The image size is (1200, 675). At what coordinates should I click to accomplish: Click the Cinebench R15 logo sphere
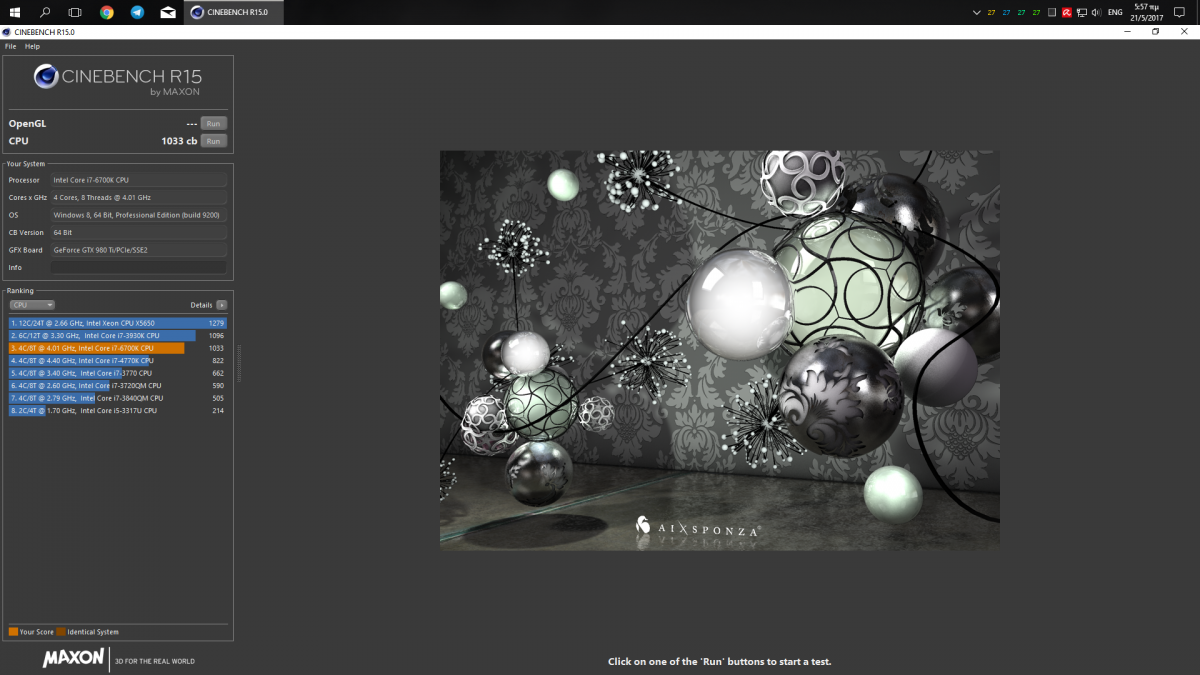pos(46,77)
